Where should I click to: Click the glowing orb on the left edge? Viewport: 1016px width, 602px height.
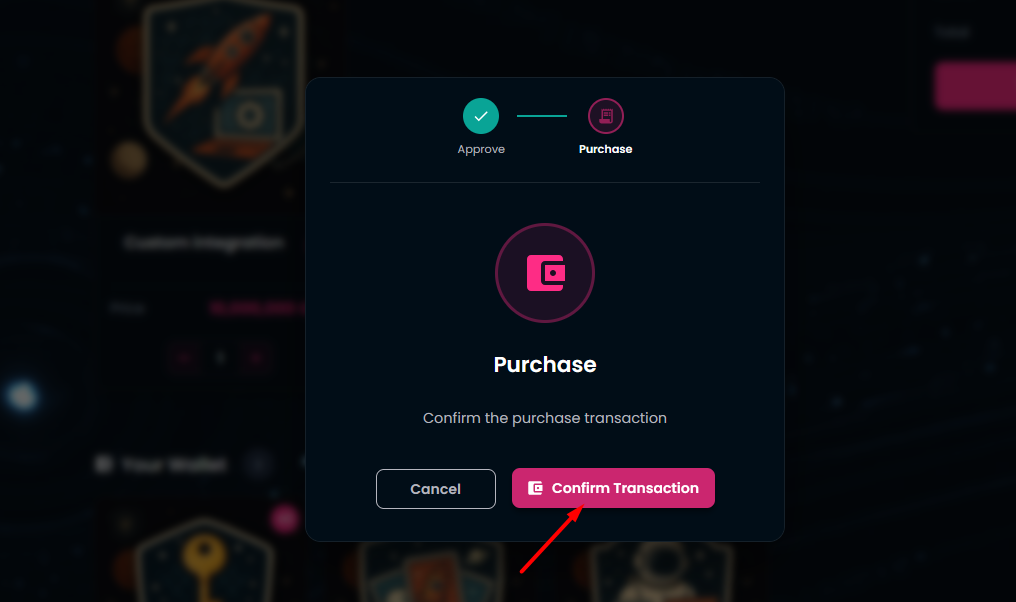(x=22, y=397)
